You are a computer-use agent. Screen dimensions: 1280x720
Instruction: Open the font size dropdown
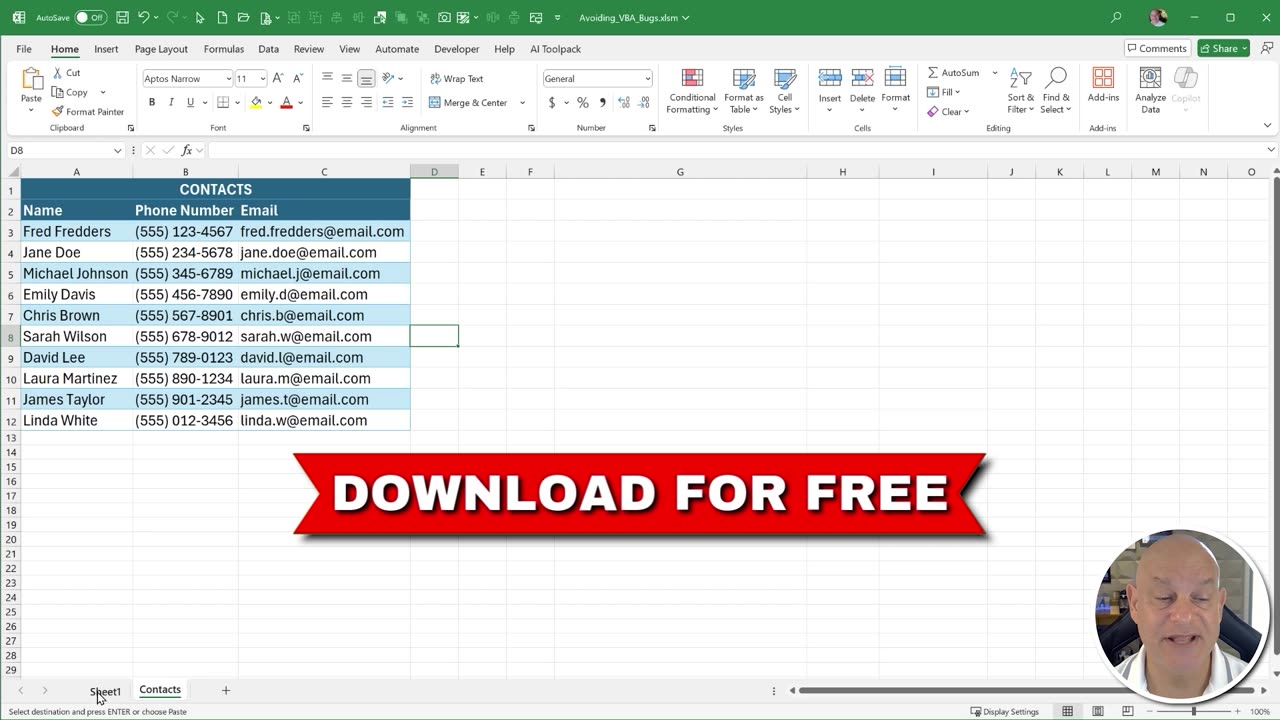pos(263,78)
